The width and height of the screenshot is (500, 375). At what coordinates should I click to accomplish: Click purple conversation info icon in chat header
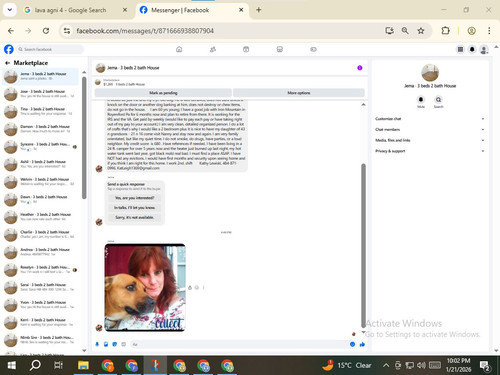pos(360,68)
